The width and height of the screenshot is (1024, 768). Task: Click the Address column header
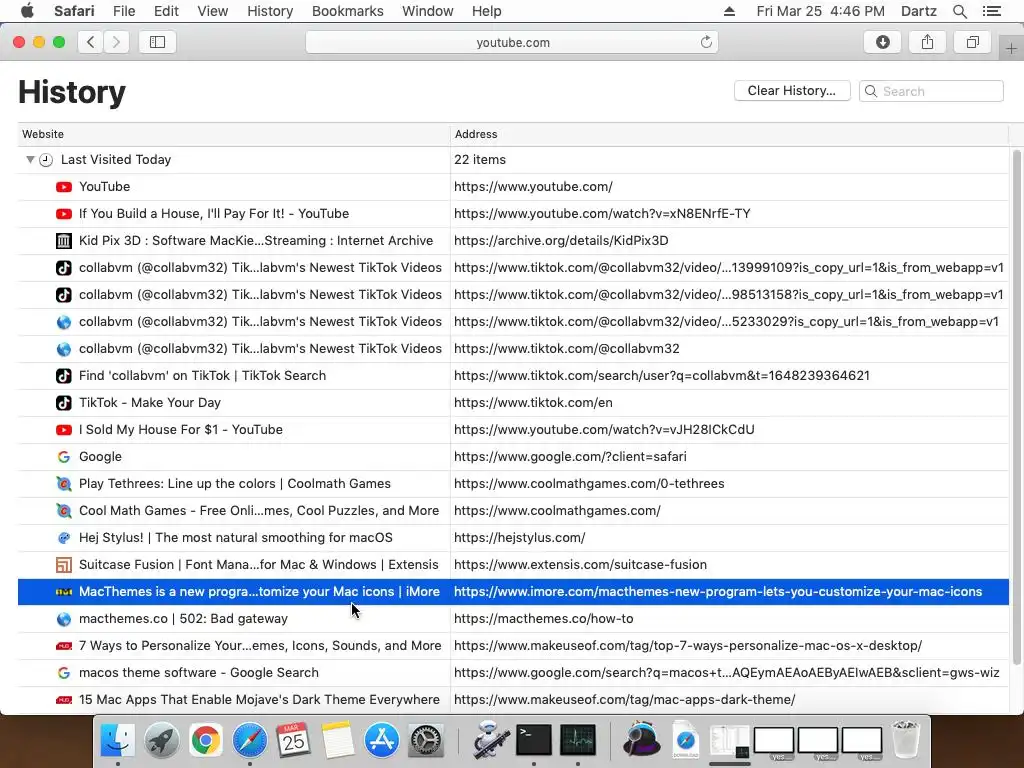tap(729, 134)
